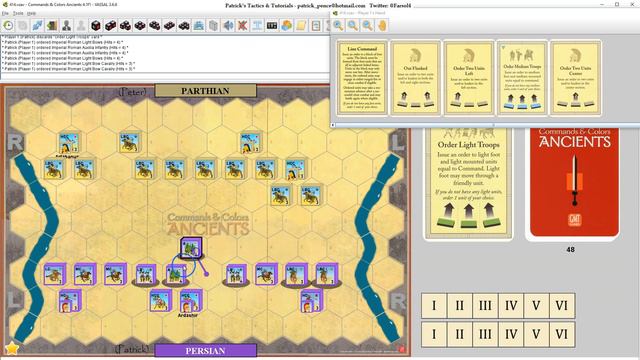This screenshot has width=640, height=360.
Task: Click the bottom row V button
Action: (x=536, y=334)
